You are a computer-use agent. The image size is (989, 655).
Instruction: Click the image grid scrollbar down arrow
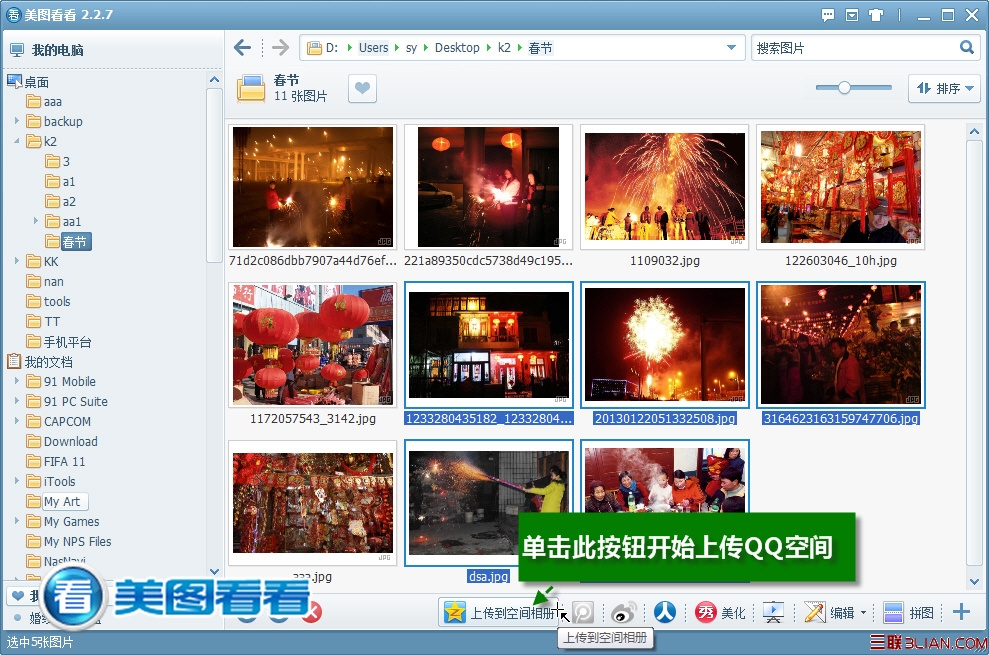pos(974,582)
